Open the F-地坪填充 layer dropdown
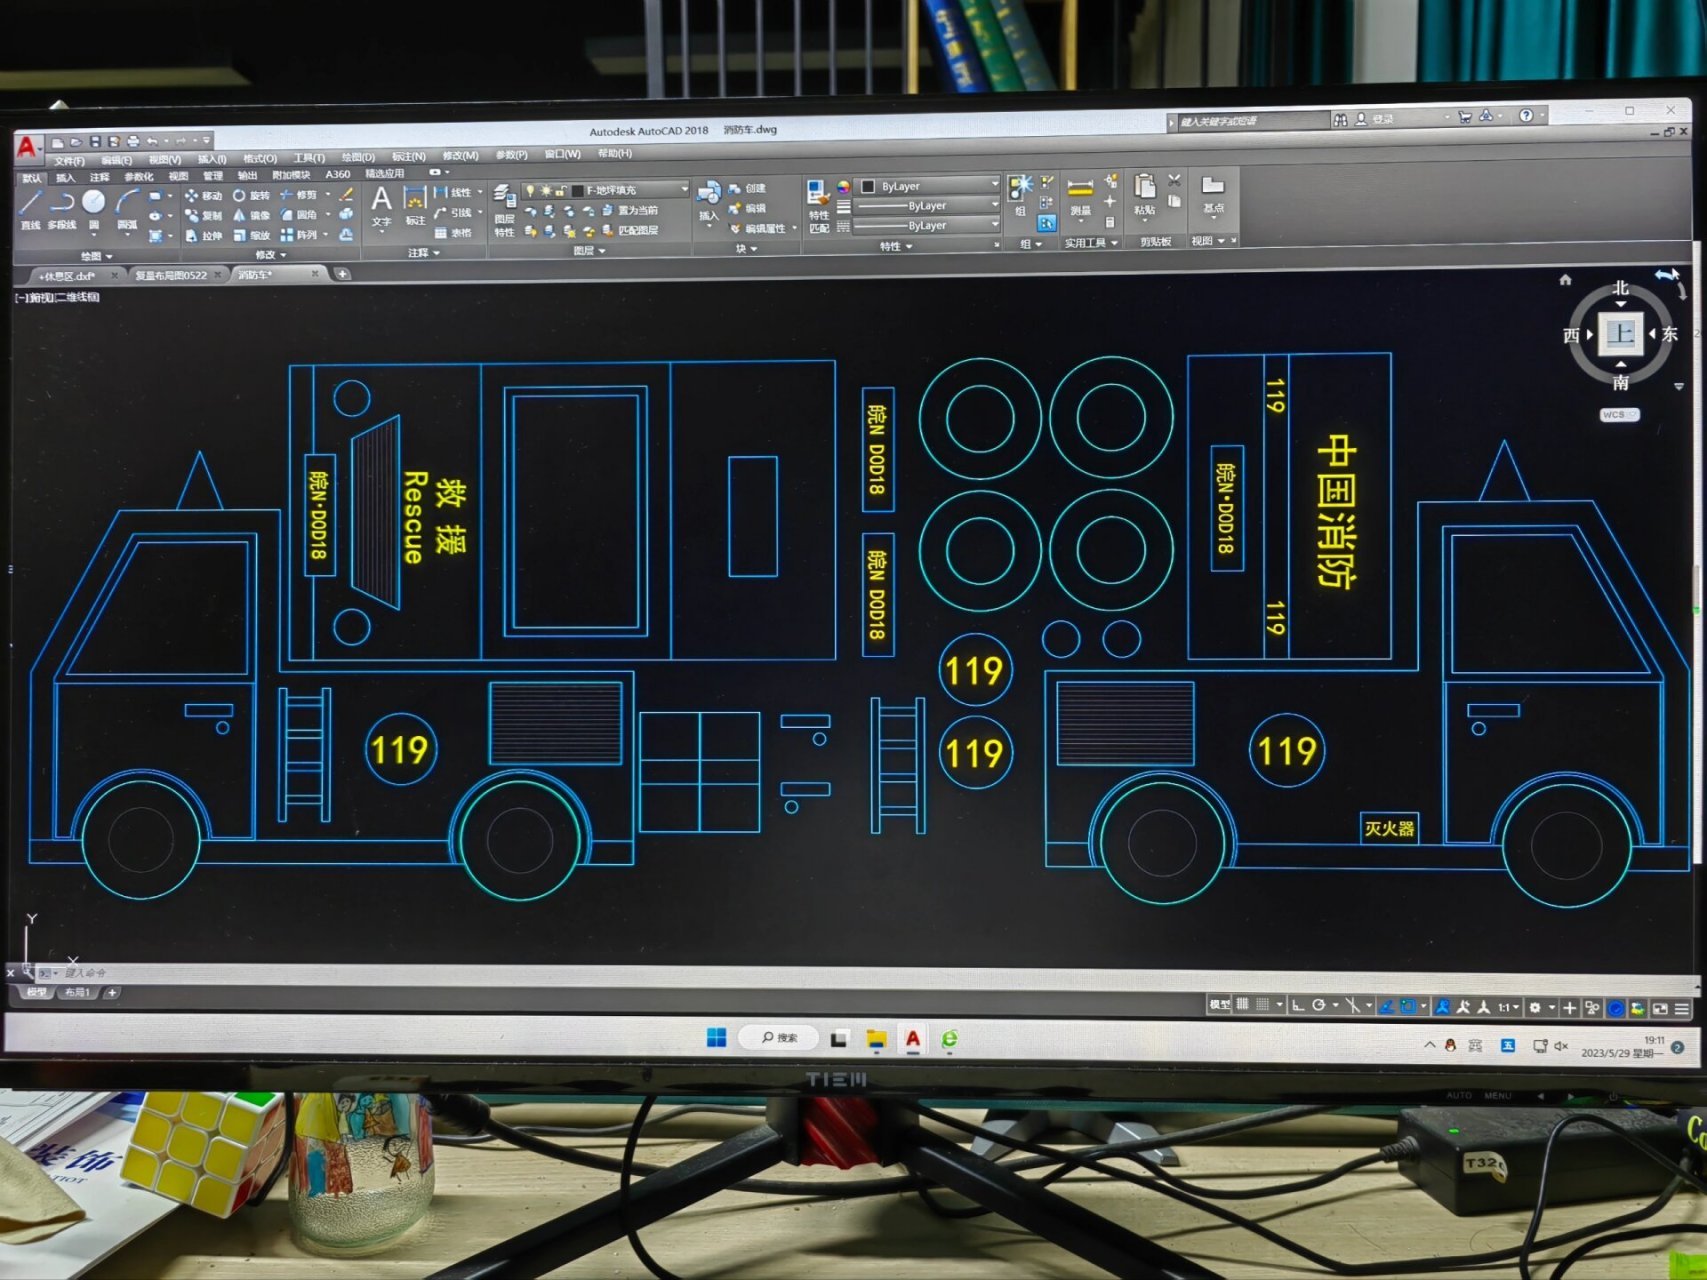This screenshot has width=1707, height=1280. coord(684,190)
